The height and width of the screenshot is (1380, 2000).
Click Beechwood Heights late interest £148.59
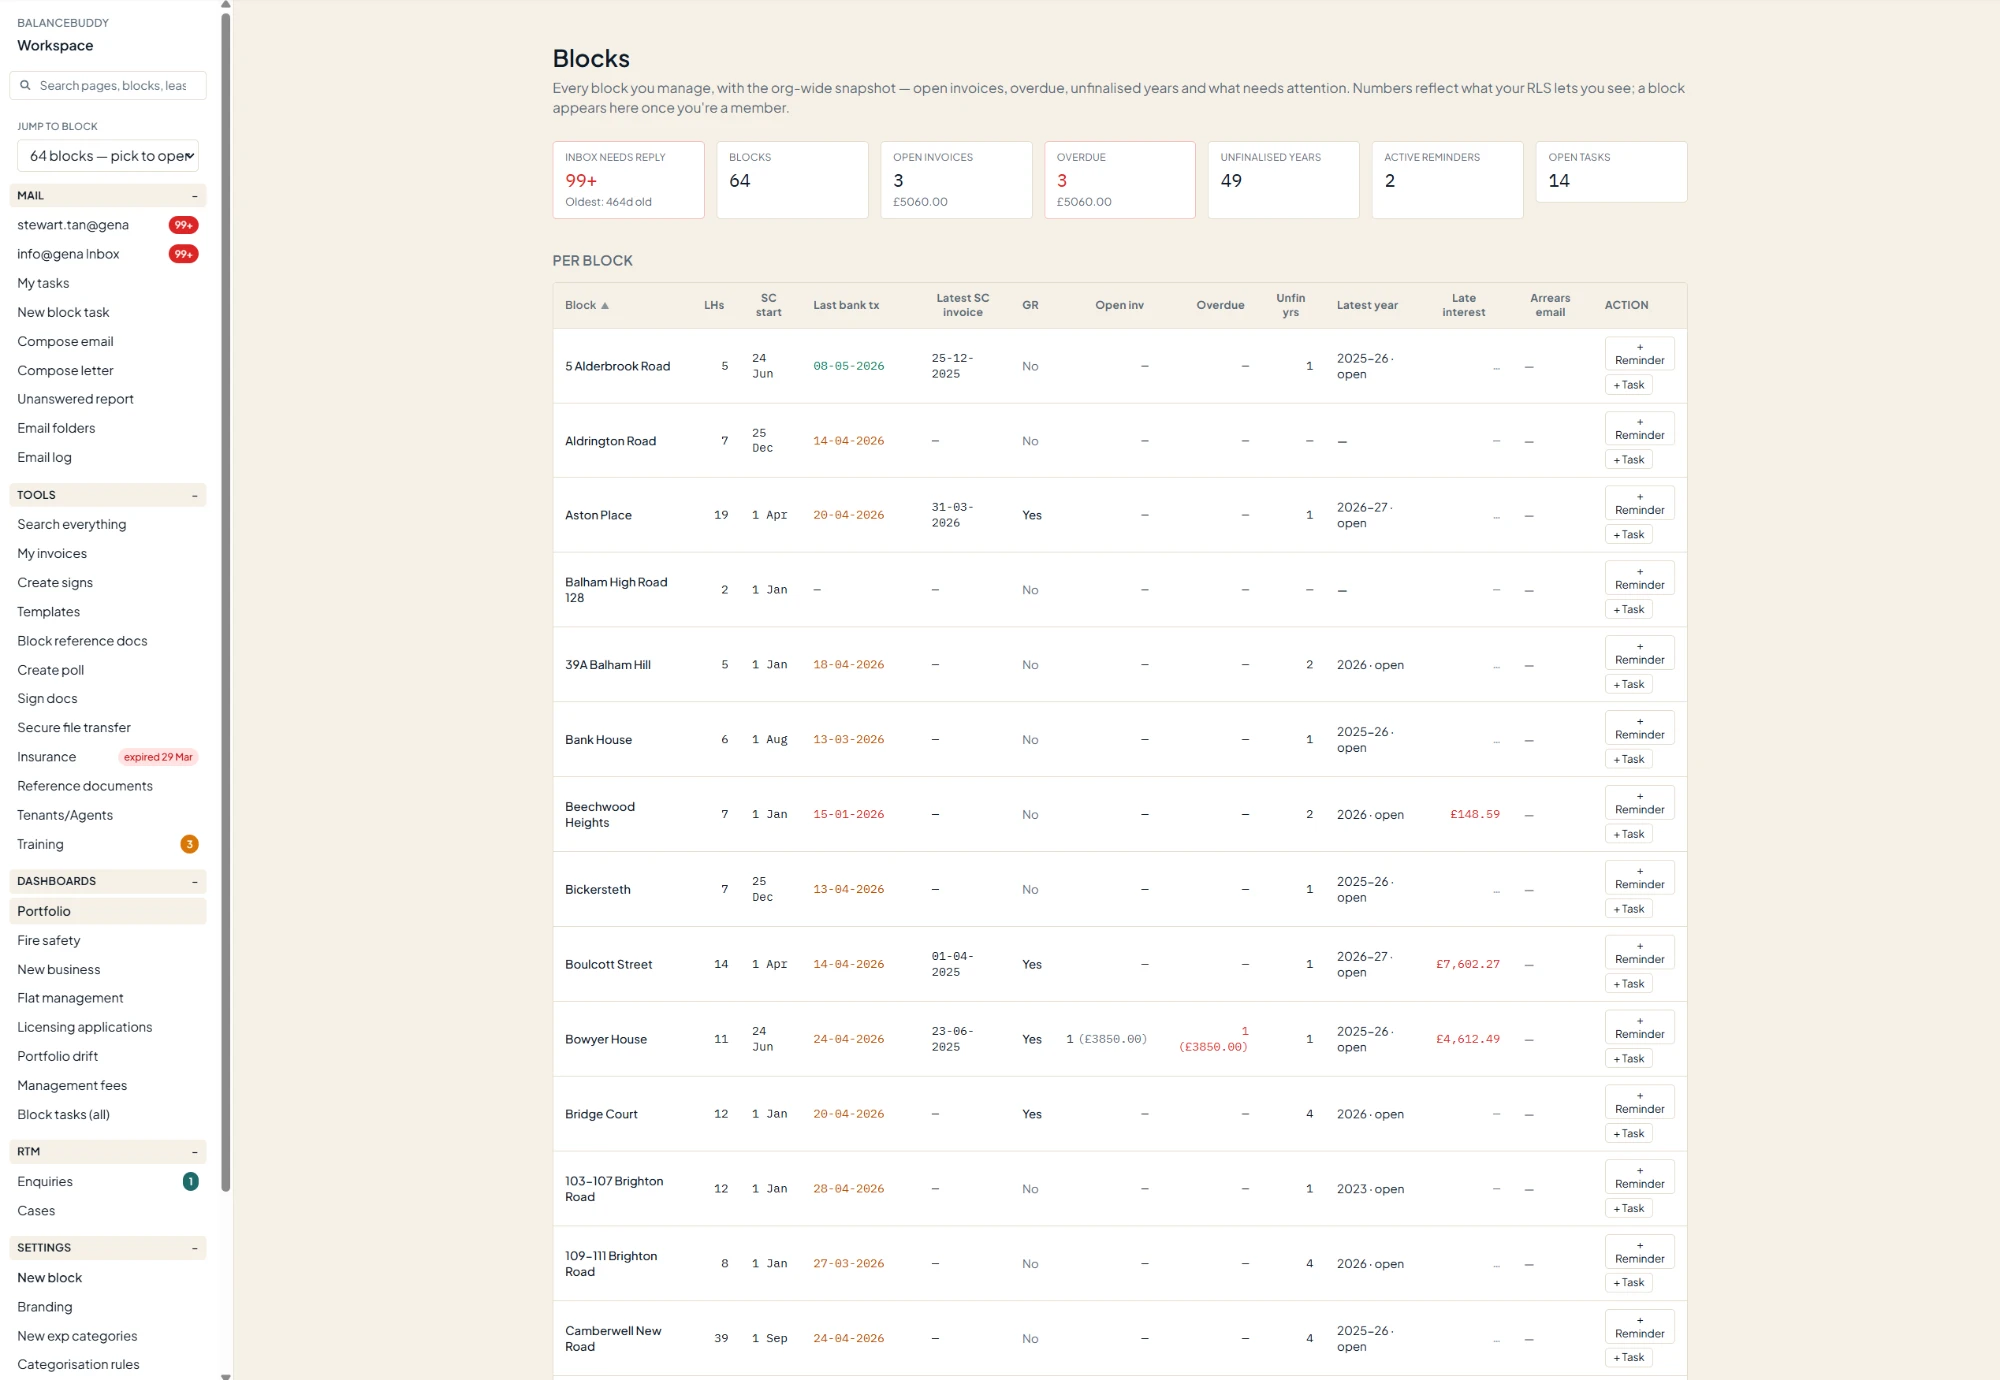click(x=1475, y=815)
